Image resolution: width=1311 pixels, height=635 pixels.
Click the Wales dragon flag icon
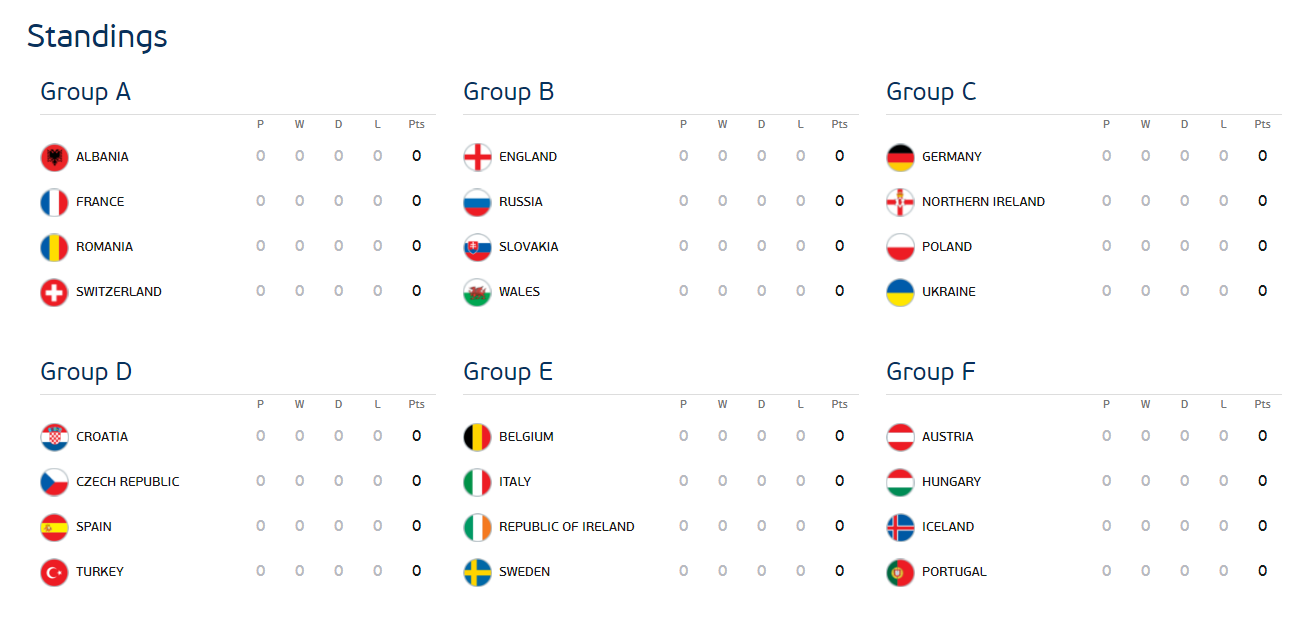click(x=477, y=292)
